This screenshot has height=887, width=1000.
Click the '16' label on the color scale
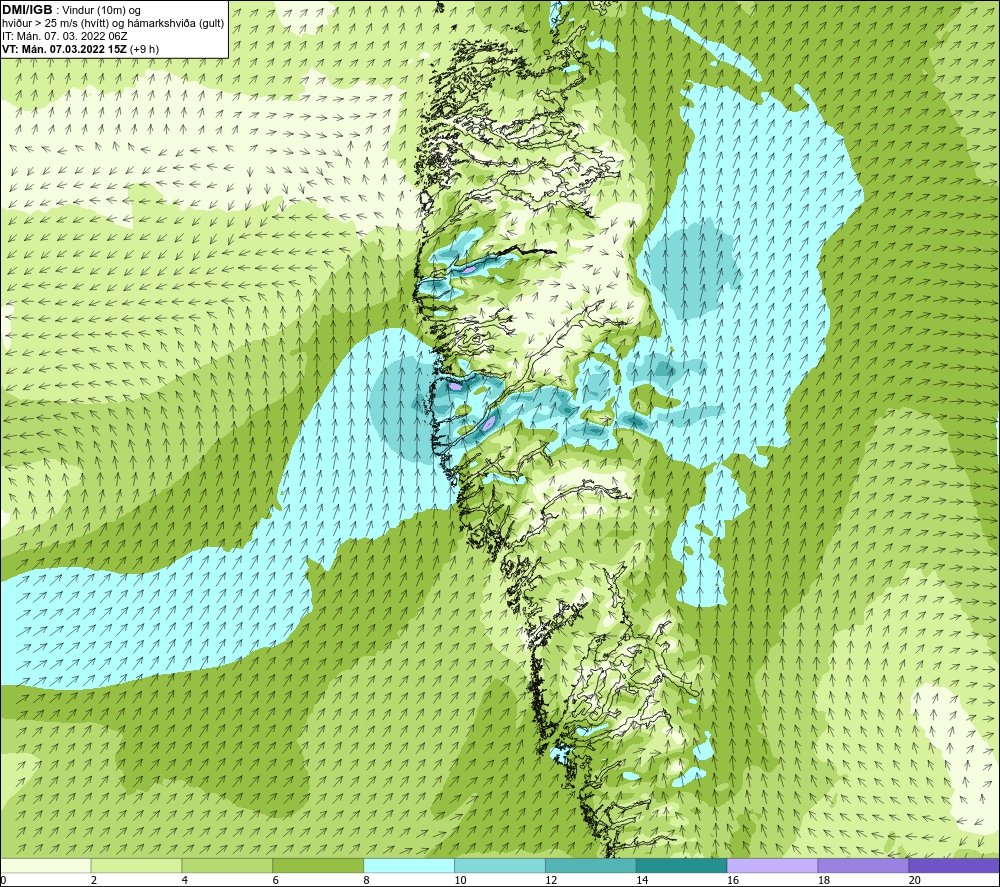pyautogui.click(x=733, y=881)
